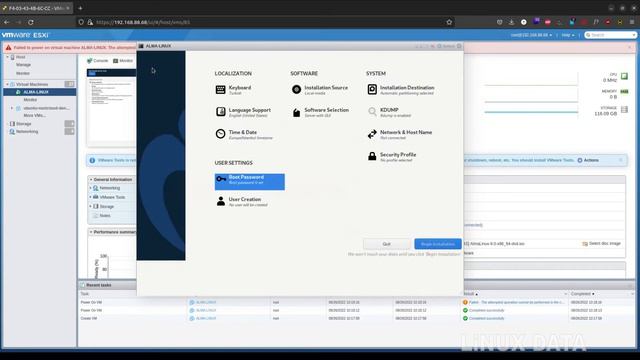Click Virtual Machines count badge
This screenshot has height=360, width=640.
[x=69, y=84]
